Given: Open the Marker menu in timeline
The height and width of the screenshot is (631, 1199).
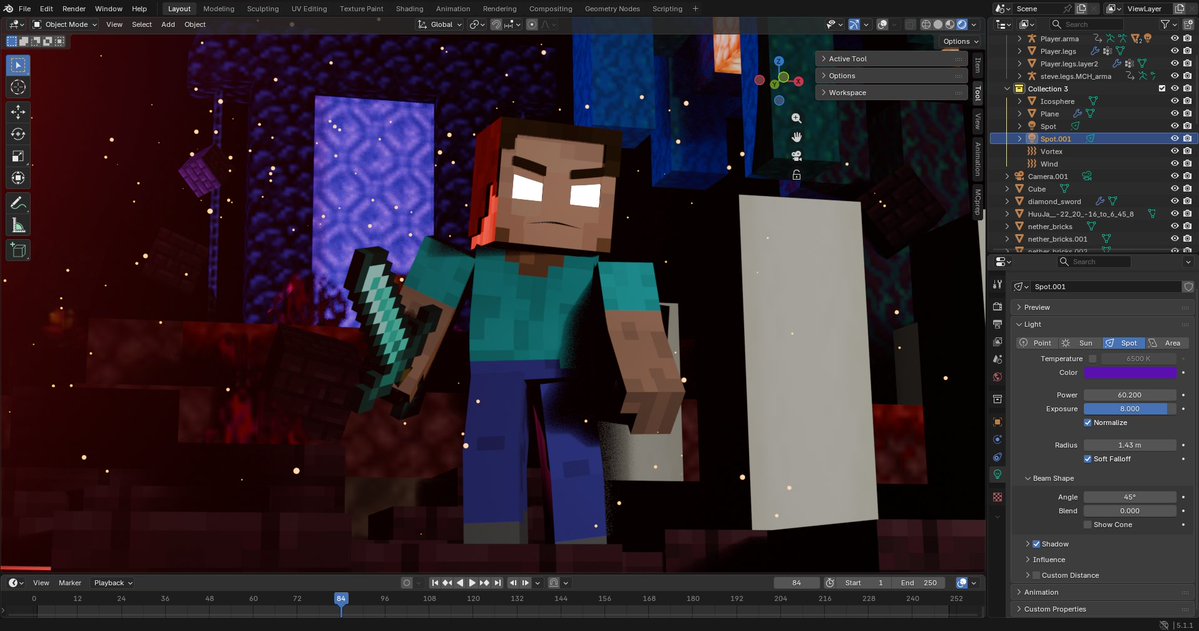Looking at the screenshot, I should (x=70, y=583).
